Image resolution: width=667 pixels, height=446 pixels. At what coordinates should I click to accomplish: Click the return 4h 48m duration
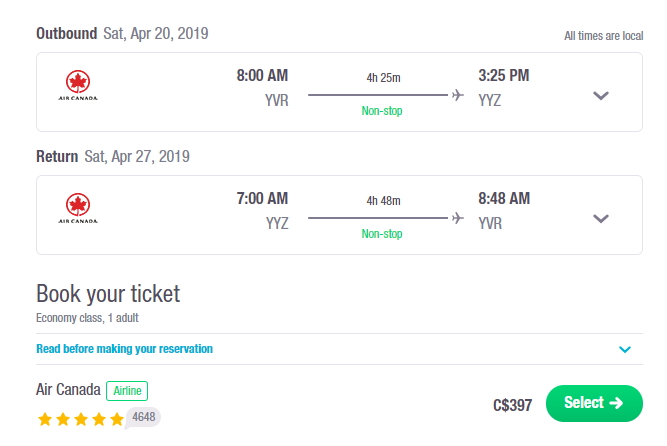point(383,201)
